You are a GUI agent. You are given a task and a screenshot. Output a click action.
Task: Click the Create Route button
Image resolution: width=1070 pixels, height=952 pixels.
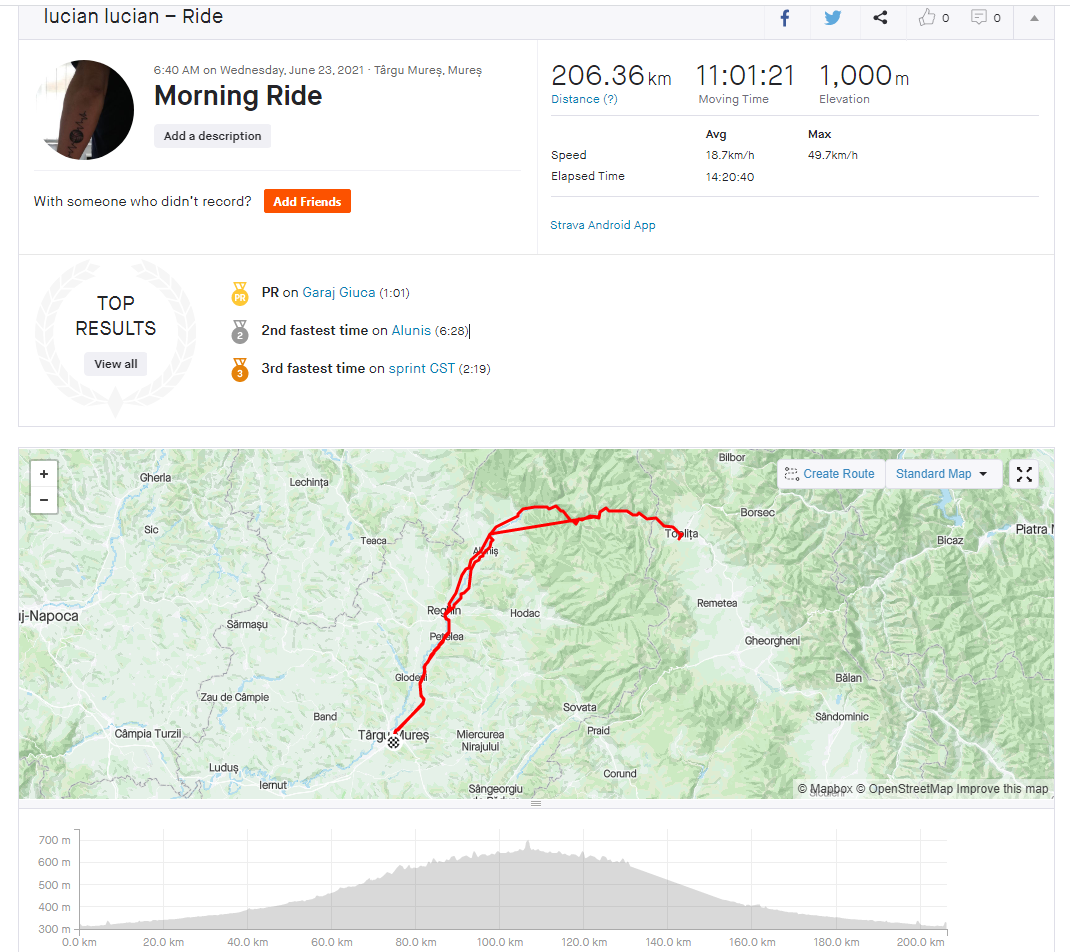pyautogui.click(x=830, y=474)
